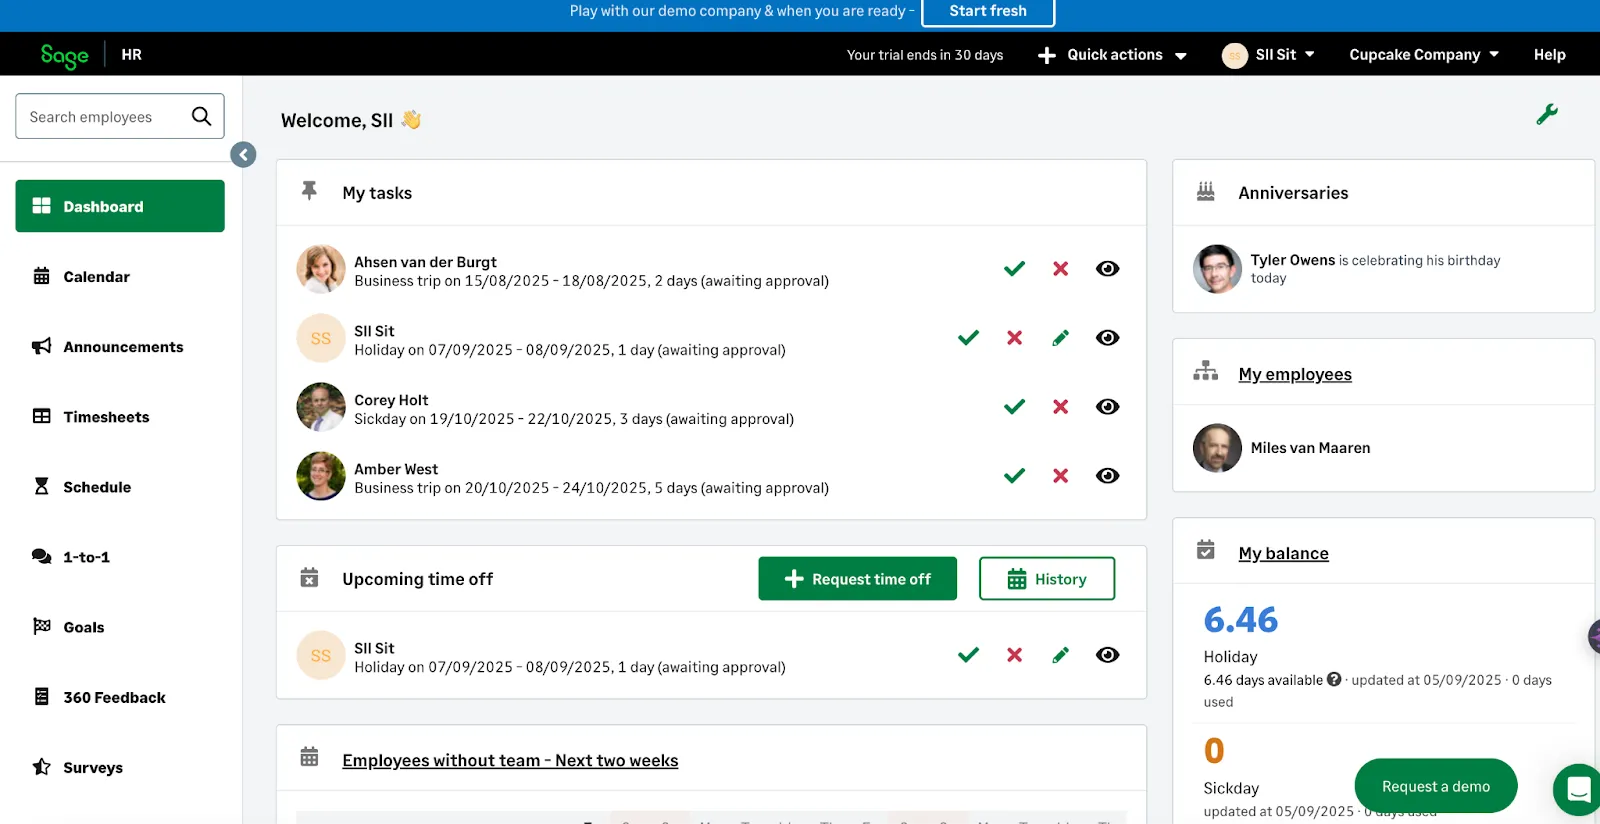The height and width of the screenshot is (824, 1600).
Task: Approve SII Sit holiday in My tasks
Action: pyautogui.click(x=968, y=337)
